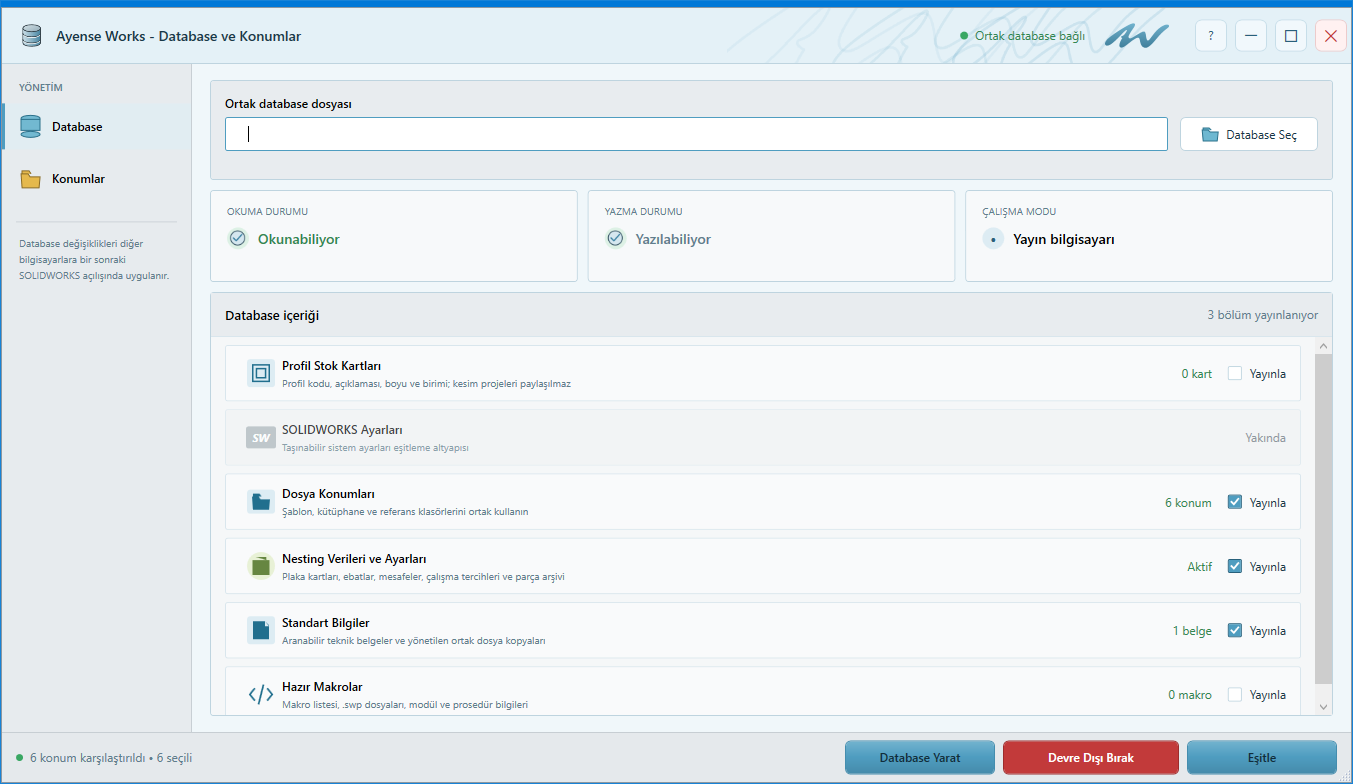Uncheck Yayınla for Standart Bilgiler
Screen dimensions: 1353x784
[1235, 630]
